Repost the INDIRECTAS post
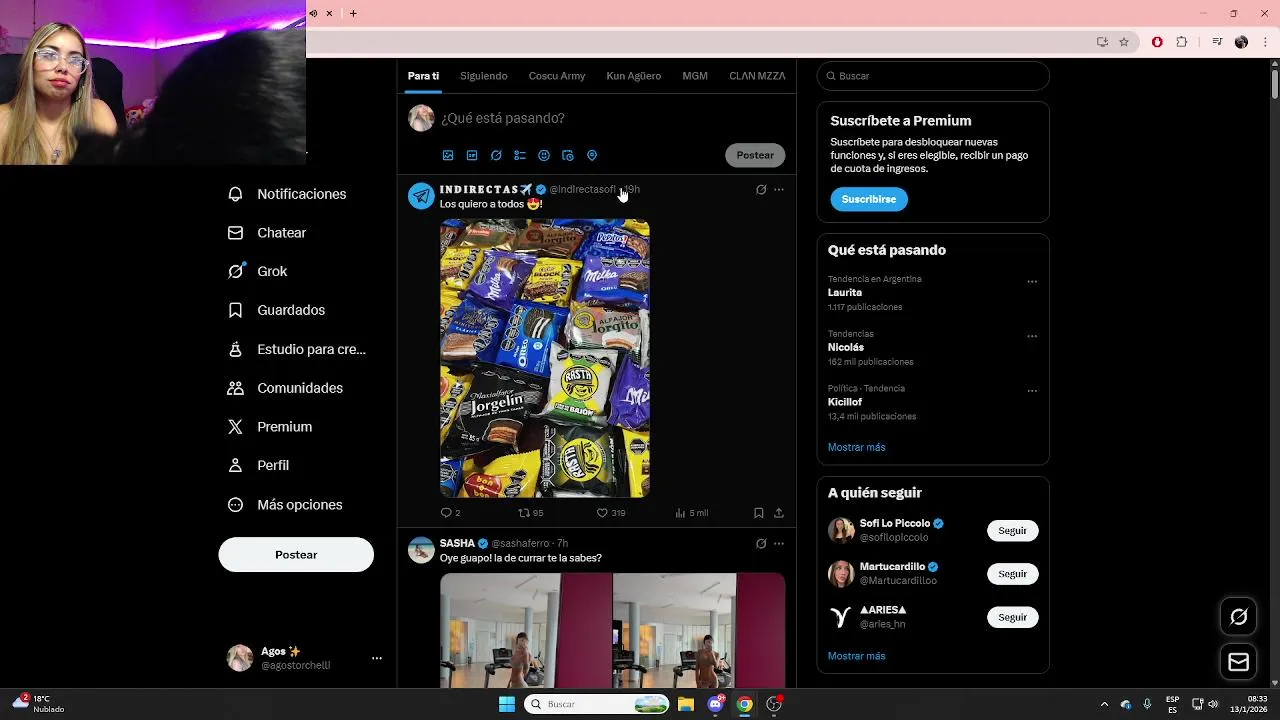Image resolution: width=1280 pixels, height=720 pixels. pos(530,513)
